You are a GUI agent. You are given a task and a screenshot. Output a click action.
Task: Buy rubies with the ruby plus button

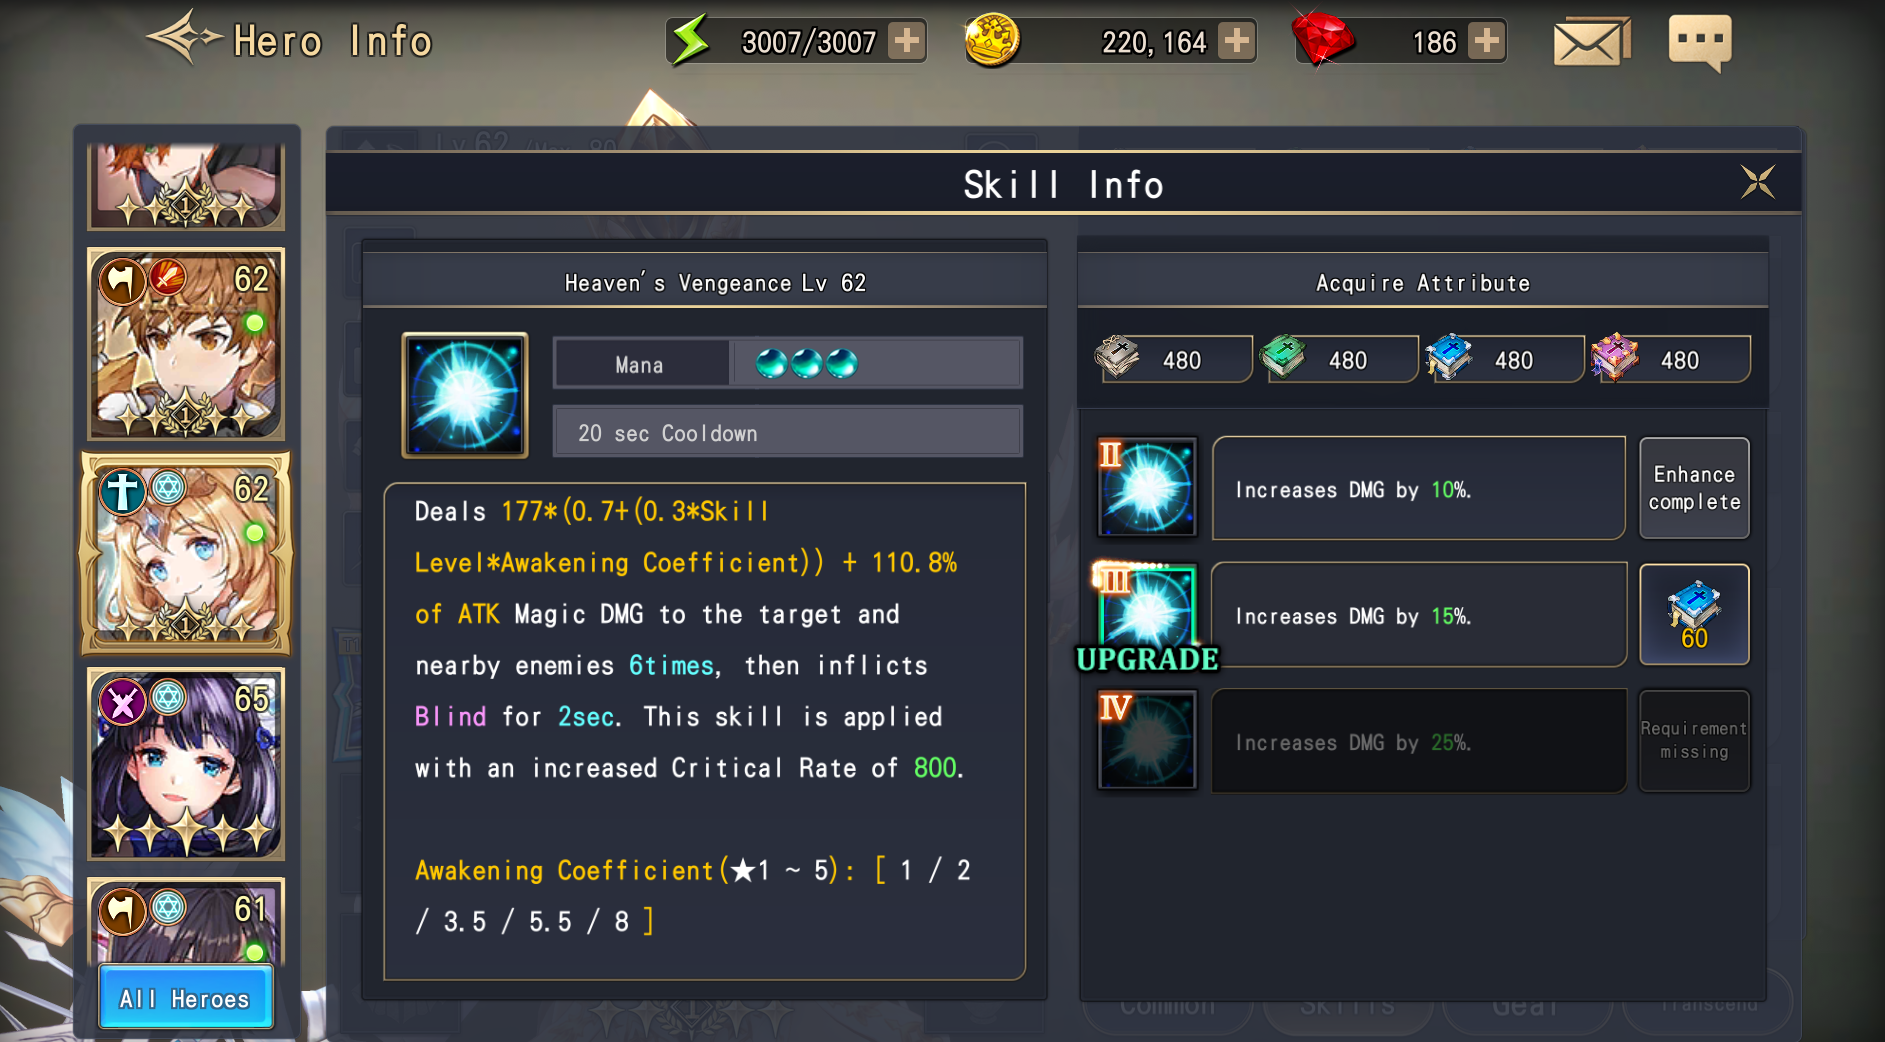[1487, 41]
